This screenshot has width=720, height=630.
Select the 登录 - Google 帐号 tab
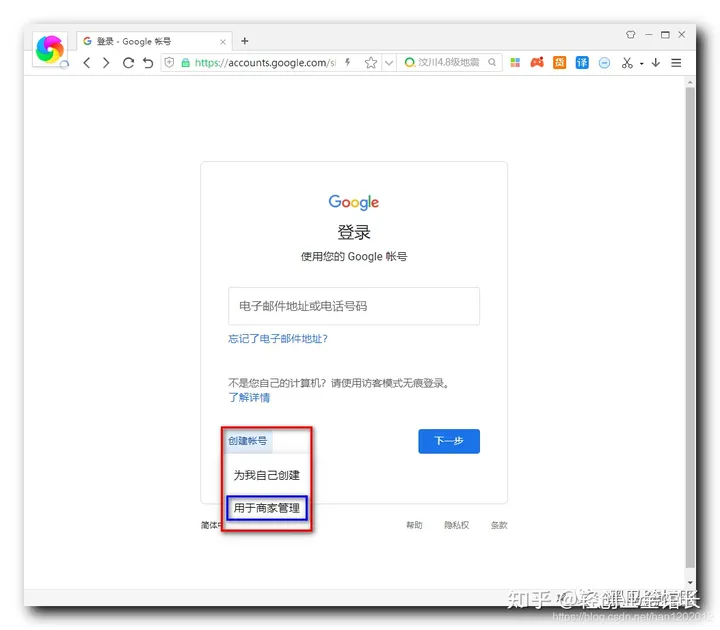pyautogui.click(x=154, y=41)
